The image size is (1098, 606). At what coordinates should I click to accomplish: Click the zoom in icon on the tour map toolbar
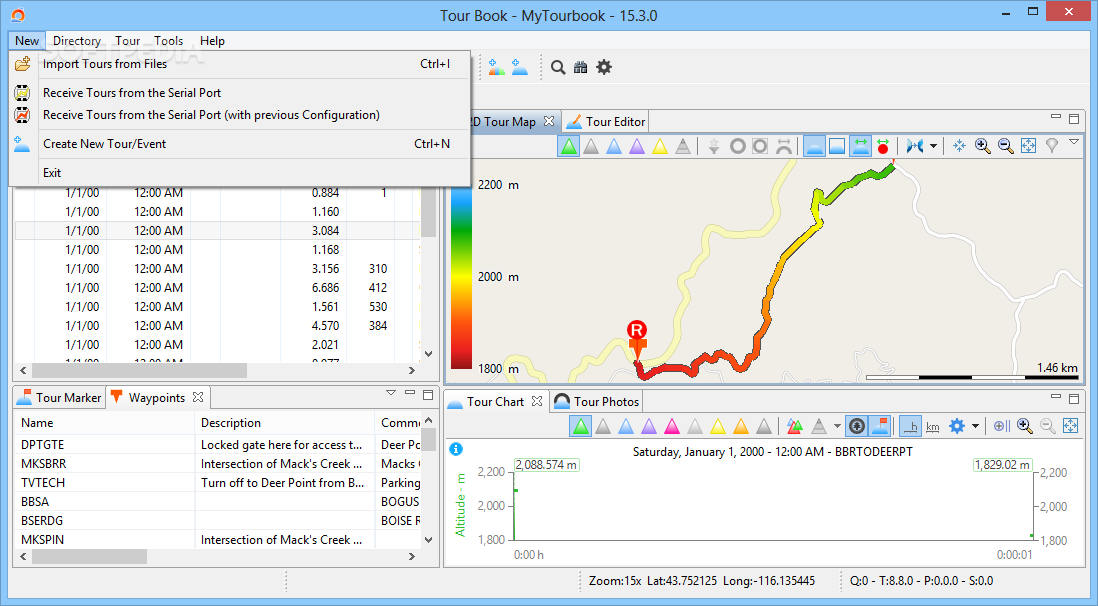click(982, 146)
